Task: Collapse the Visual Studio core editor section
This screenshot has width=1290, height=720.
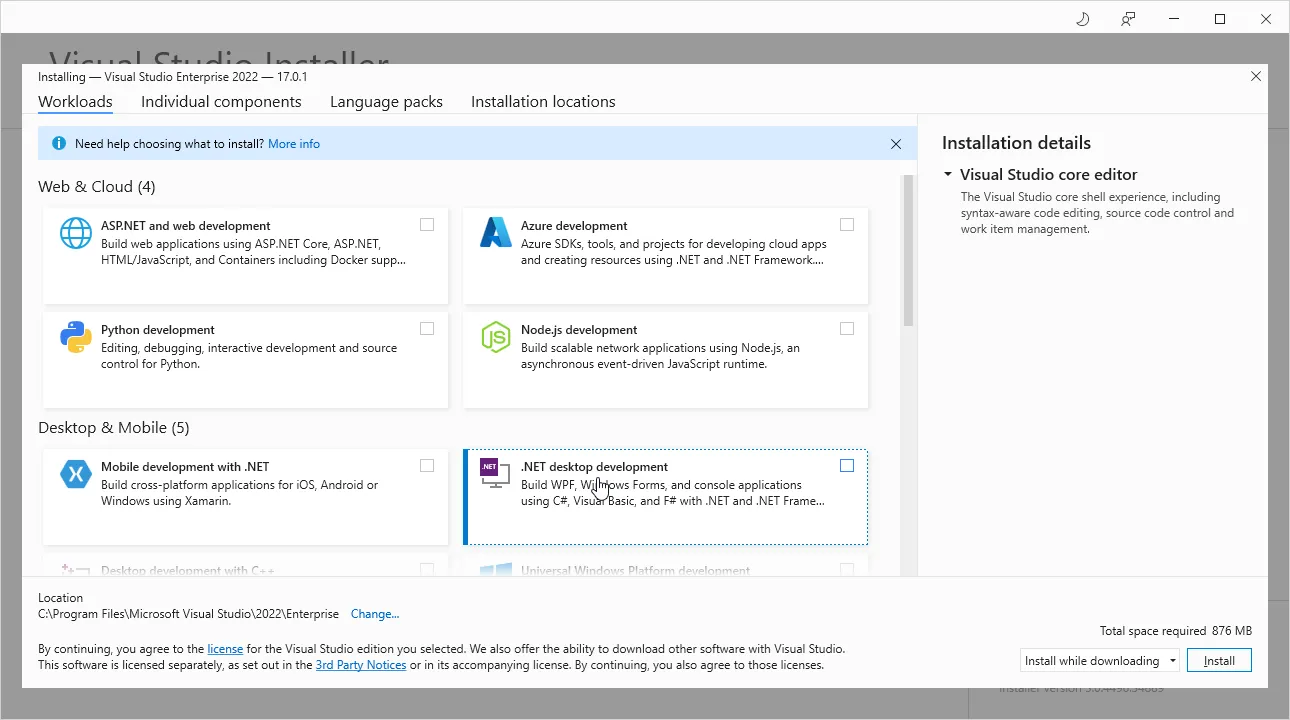Action: (x=948, y=174)
